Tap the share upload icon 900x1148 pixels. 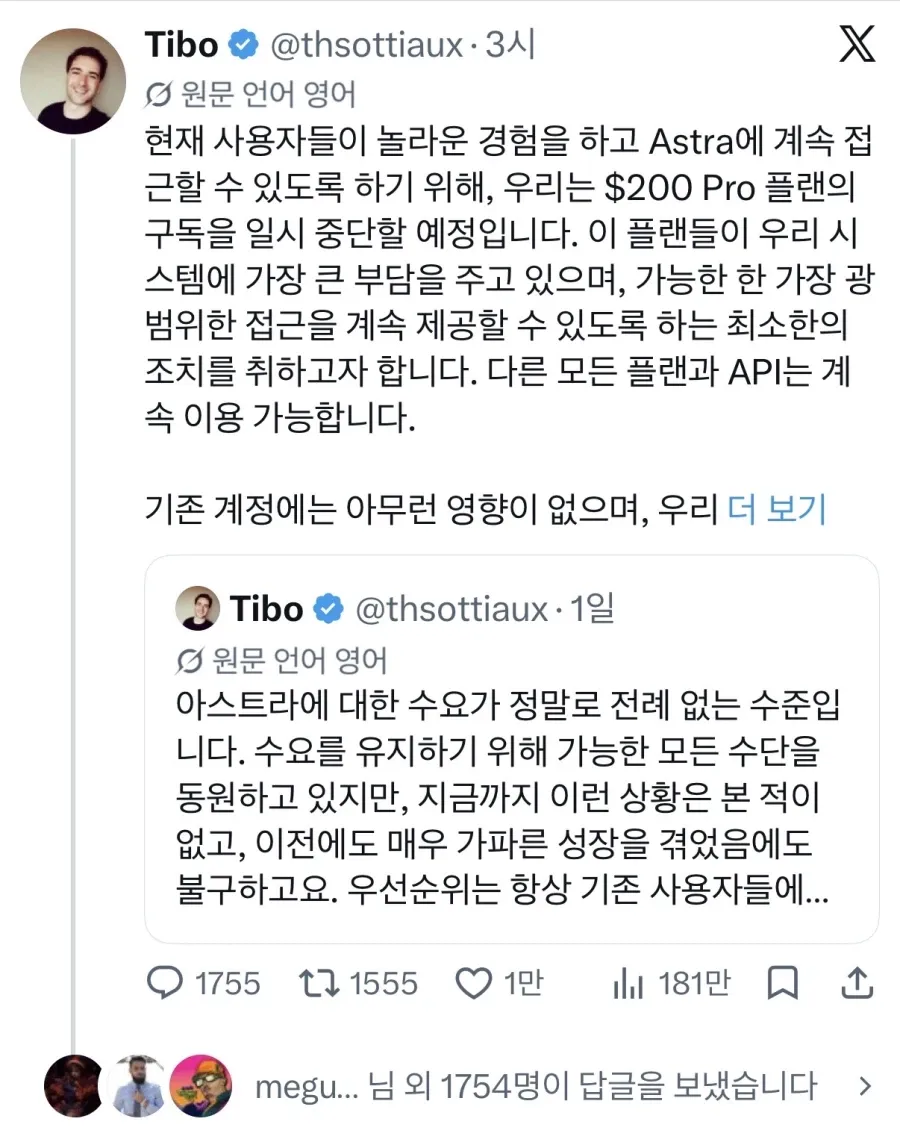[x=857, y=982]
